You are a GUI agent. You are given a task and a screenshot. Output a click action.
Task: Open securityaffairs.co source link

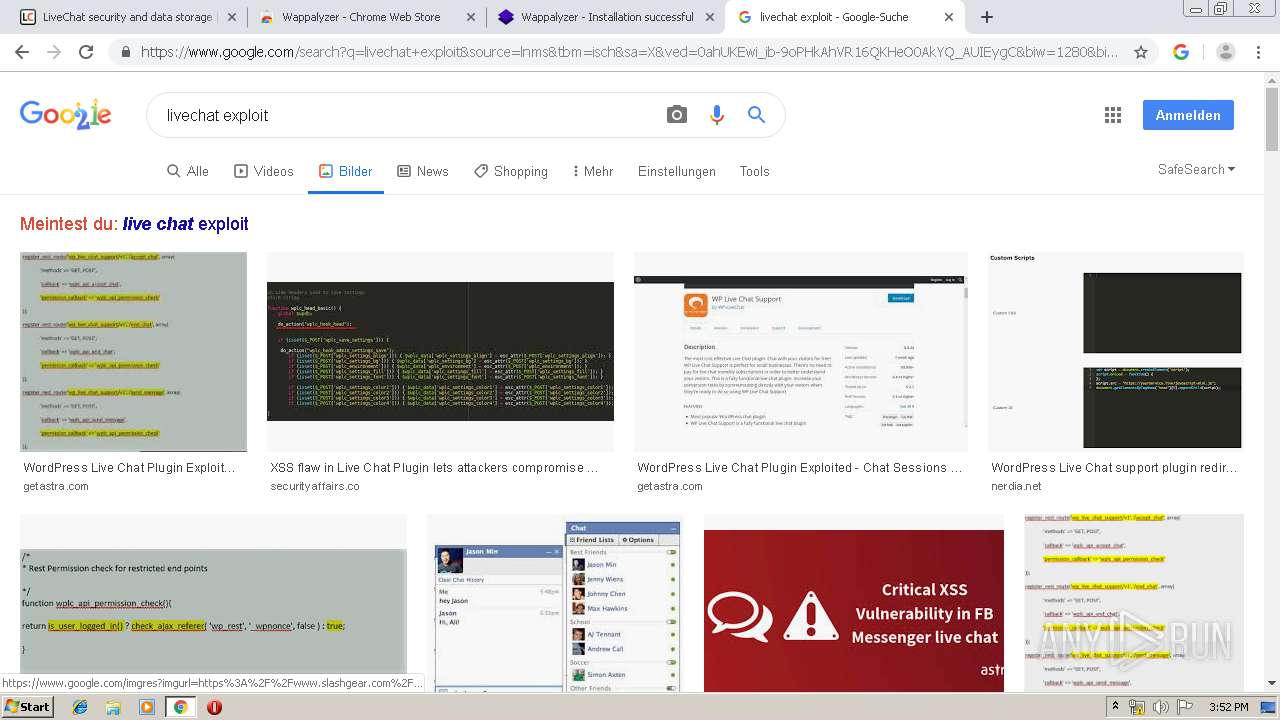pos(315,486)
